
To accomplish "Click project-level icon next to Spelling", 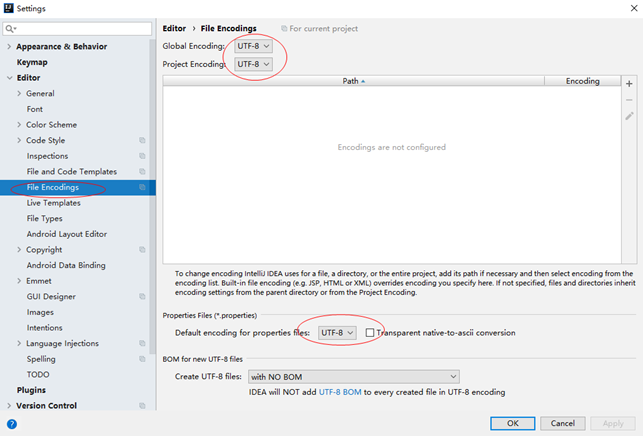I will (x=142, y=359).
